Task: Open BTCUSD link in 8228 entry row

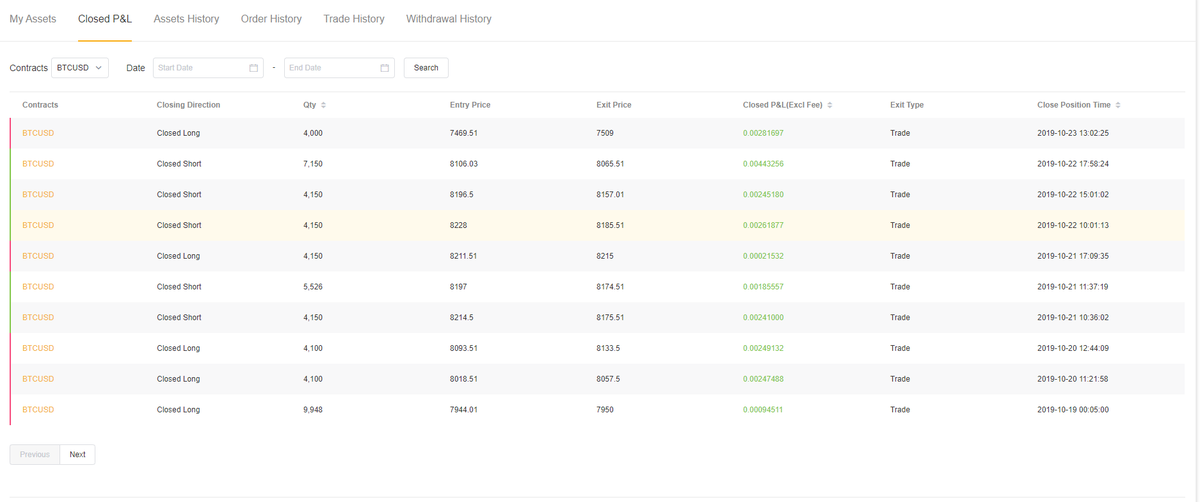Action: click(x=38, y=225)
